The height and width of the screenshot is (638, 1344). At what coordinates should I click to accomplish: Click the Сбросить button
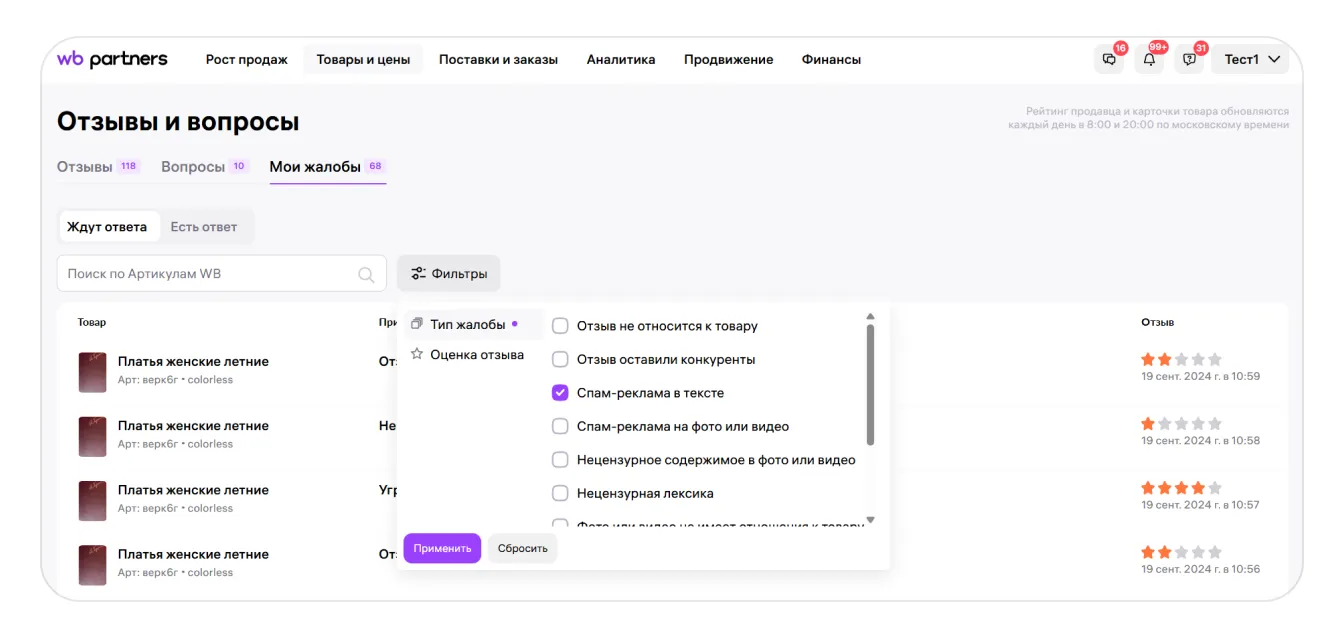coord(522,548)
